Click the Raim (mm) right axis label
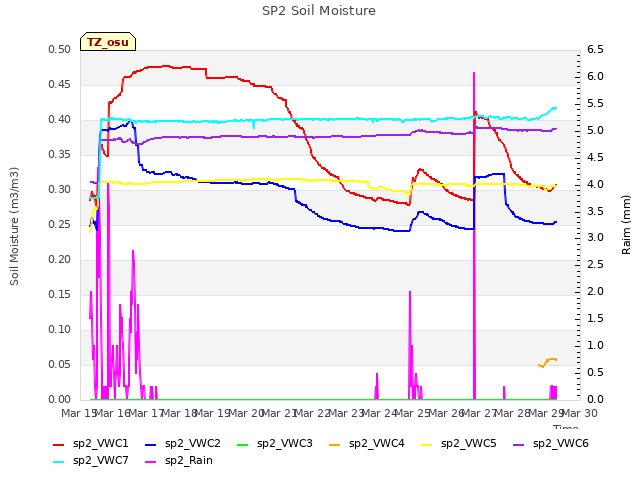Viewport: 640px width, 480px height. point(626,225)
